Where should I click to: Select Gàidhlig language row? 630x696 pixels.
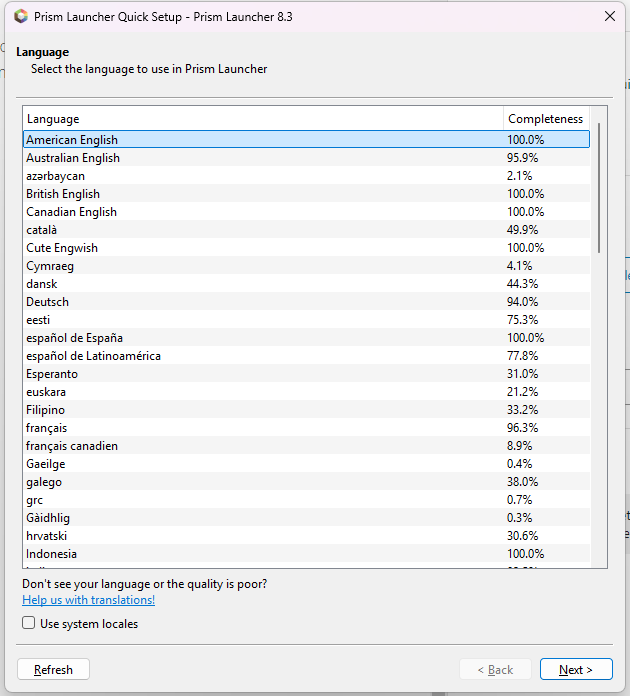[x=306, y=518]
